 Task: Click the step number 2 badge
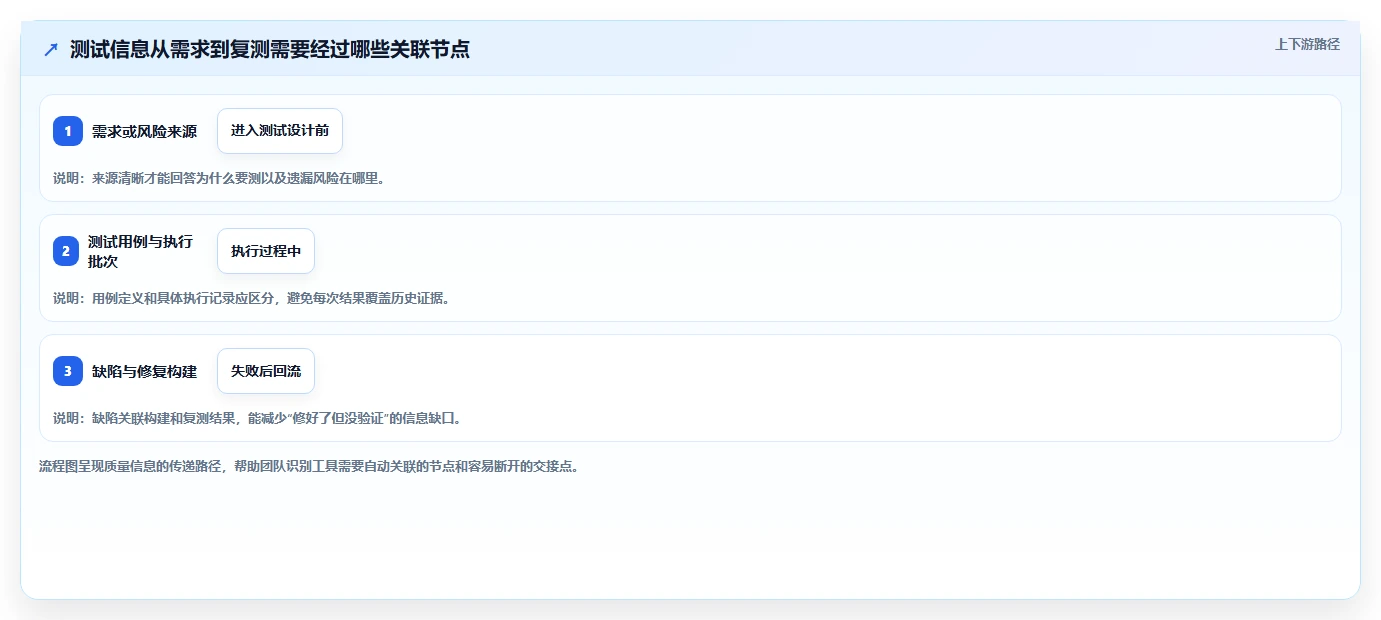tap(68, 251)
